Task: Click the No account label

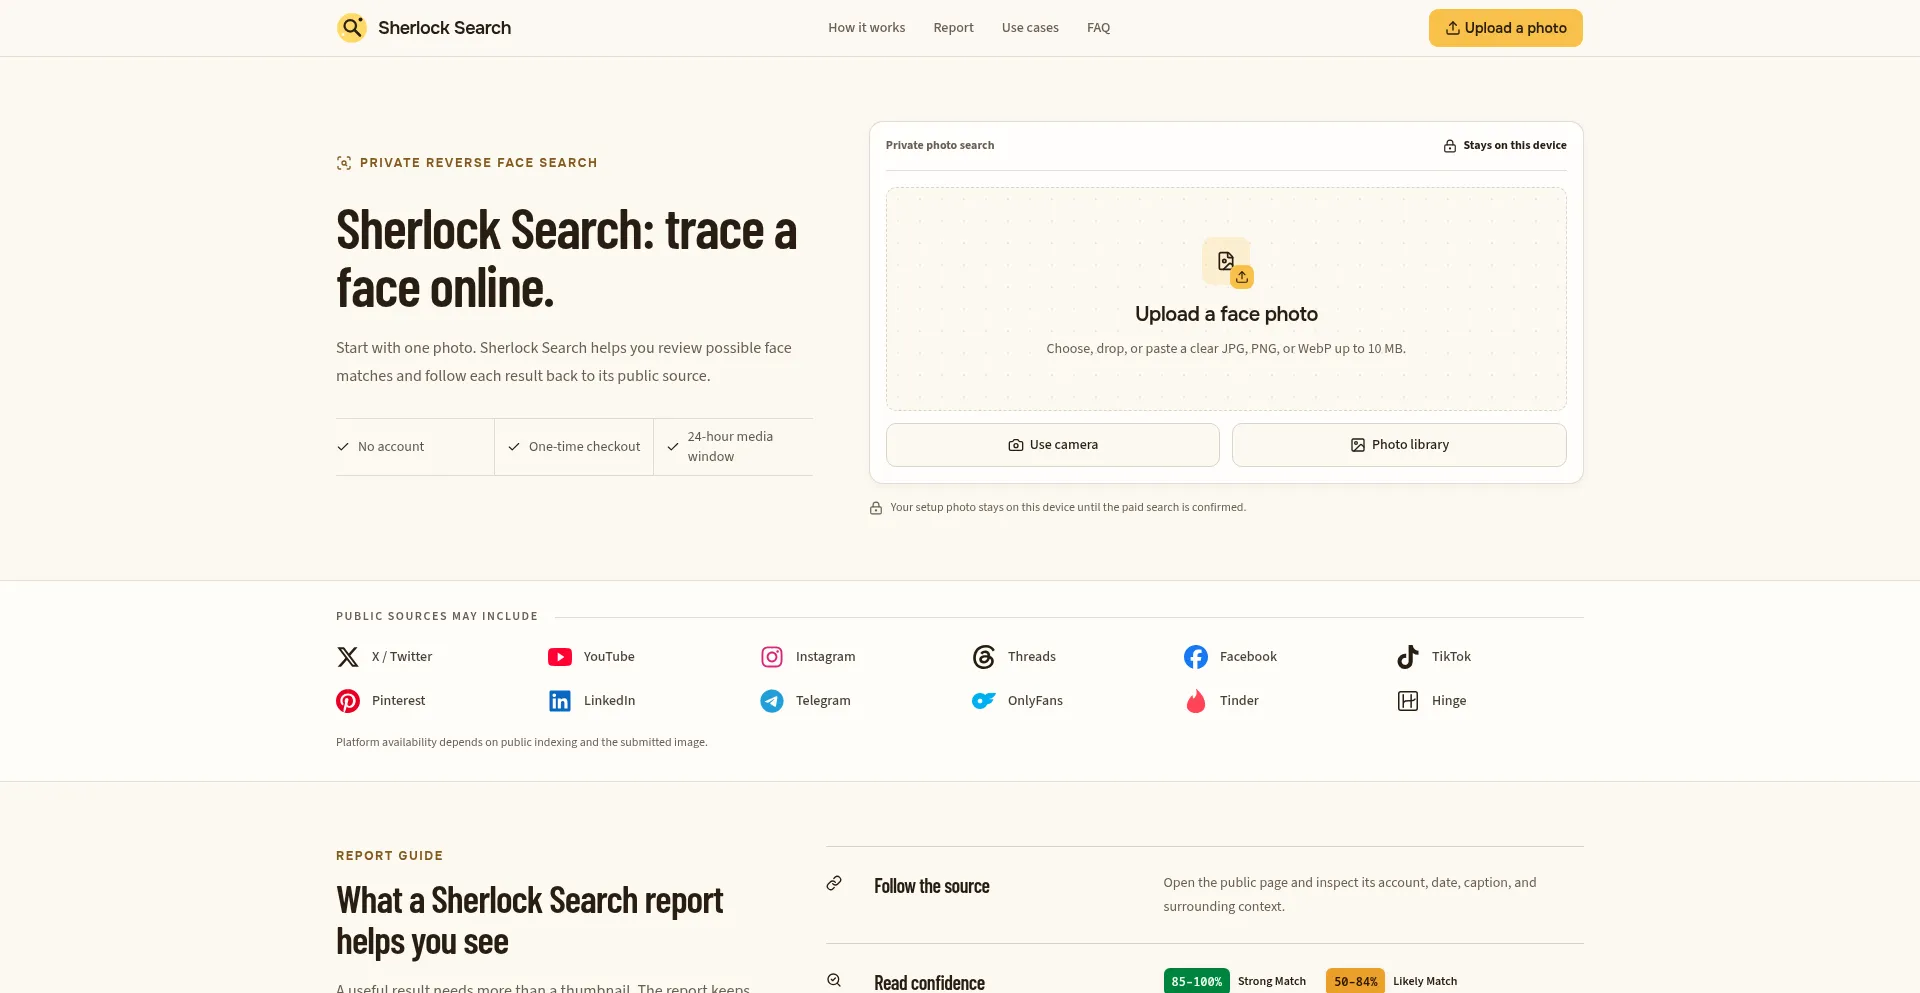Action: click(x=391, y=447)
